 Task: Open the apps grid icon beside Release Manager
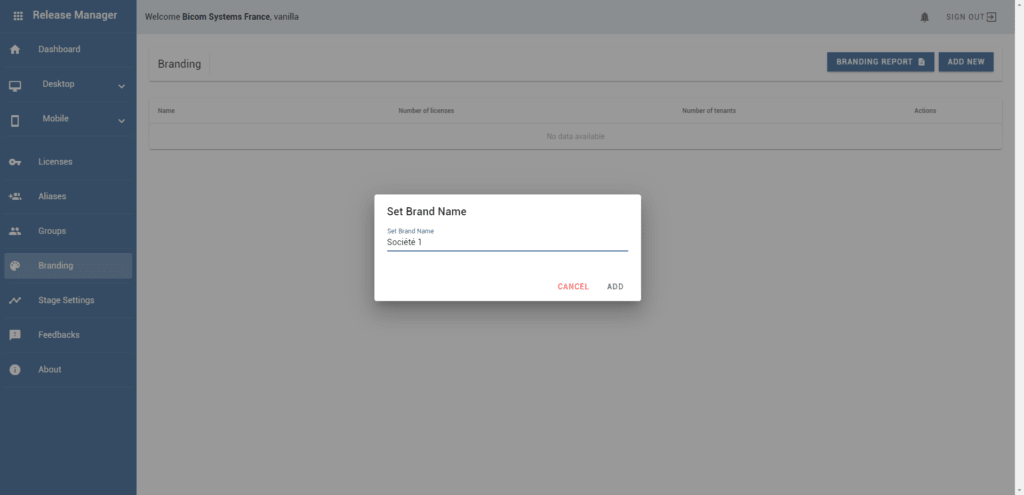tap(18, 16)
